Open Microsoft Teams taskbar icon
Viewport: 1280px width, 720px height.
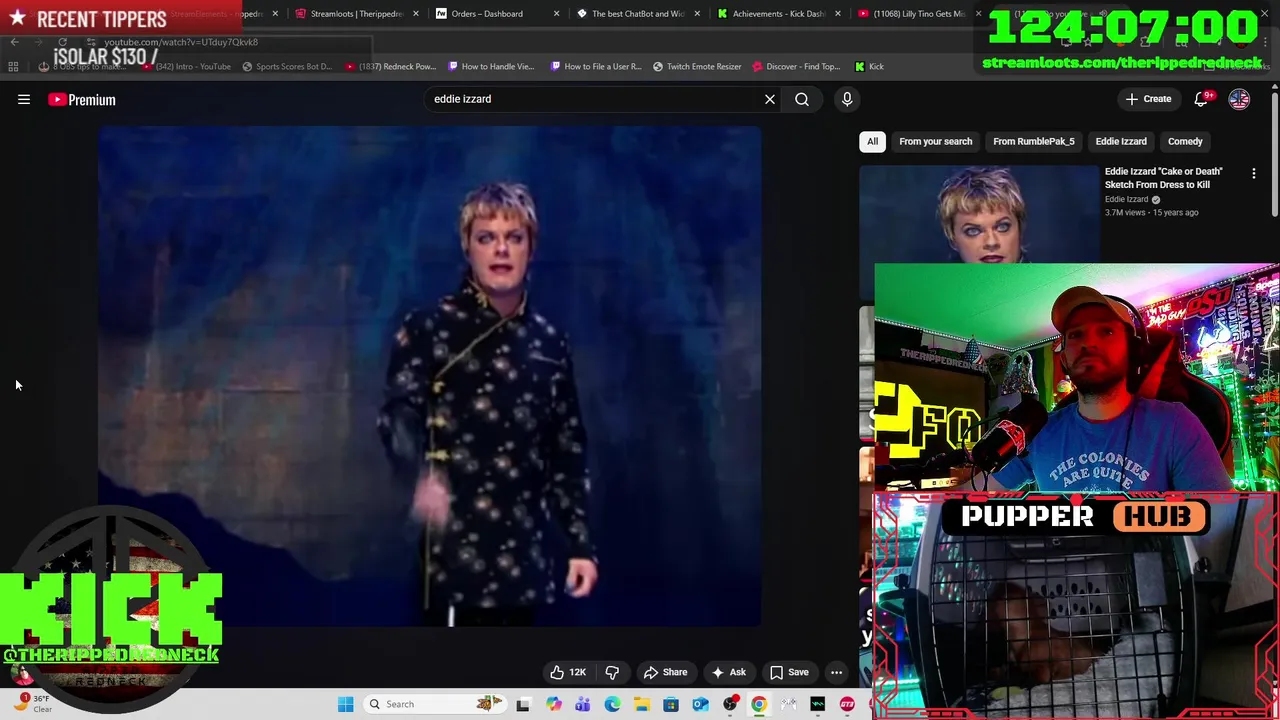pyautogui.click(x=582, y=704)
